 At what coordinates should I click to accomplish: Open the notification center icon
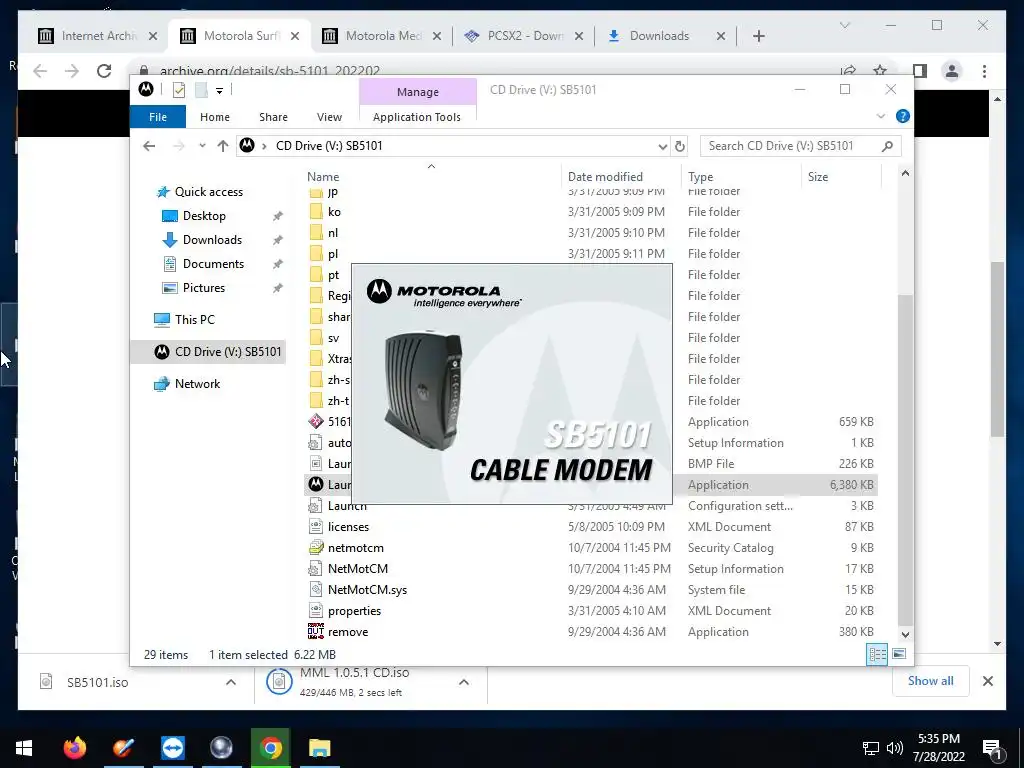click(991, 749)
